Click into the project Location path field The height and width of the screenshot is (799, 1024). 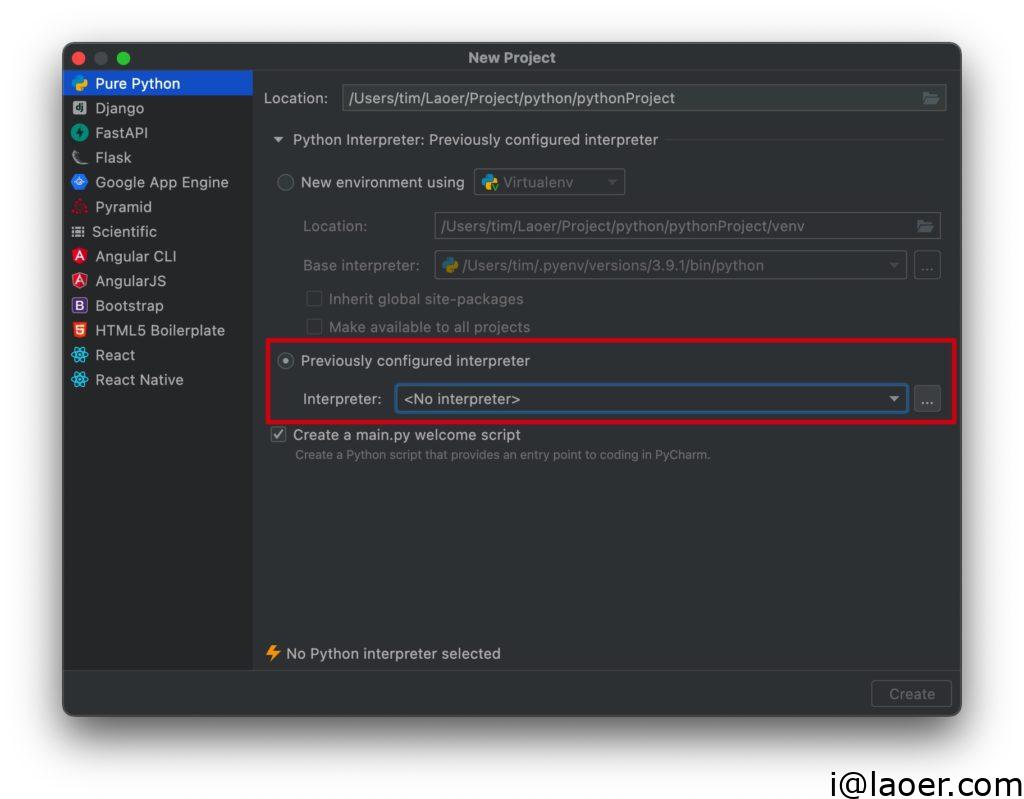pos(630,98)
